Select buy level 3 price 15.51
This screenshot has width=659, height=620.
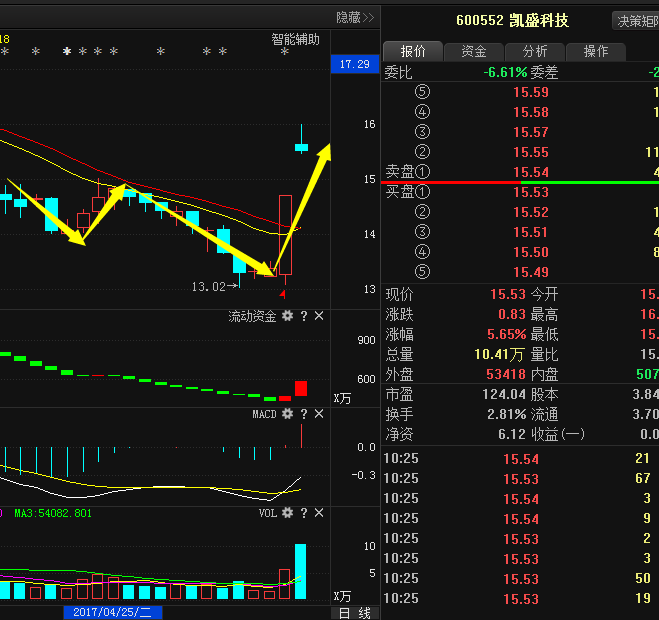(531, 232)
